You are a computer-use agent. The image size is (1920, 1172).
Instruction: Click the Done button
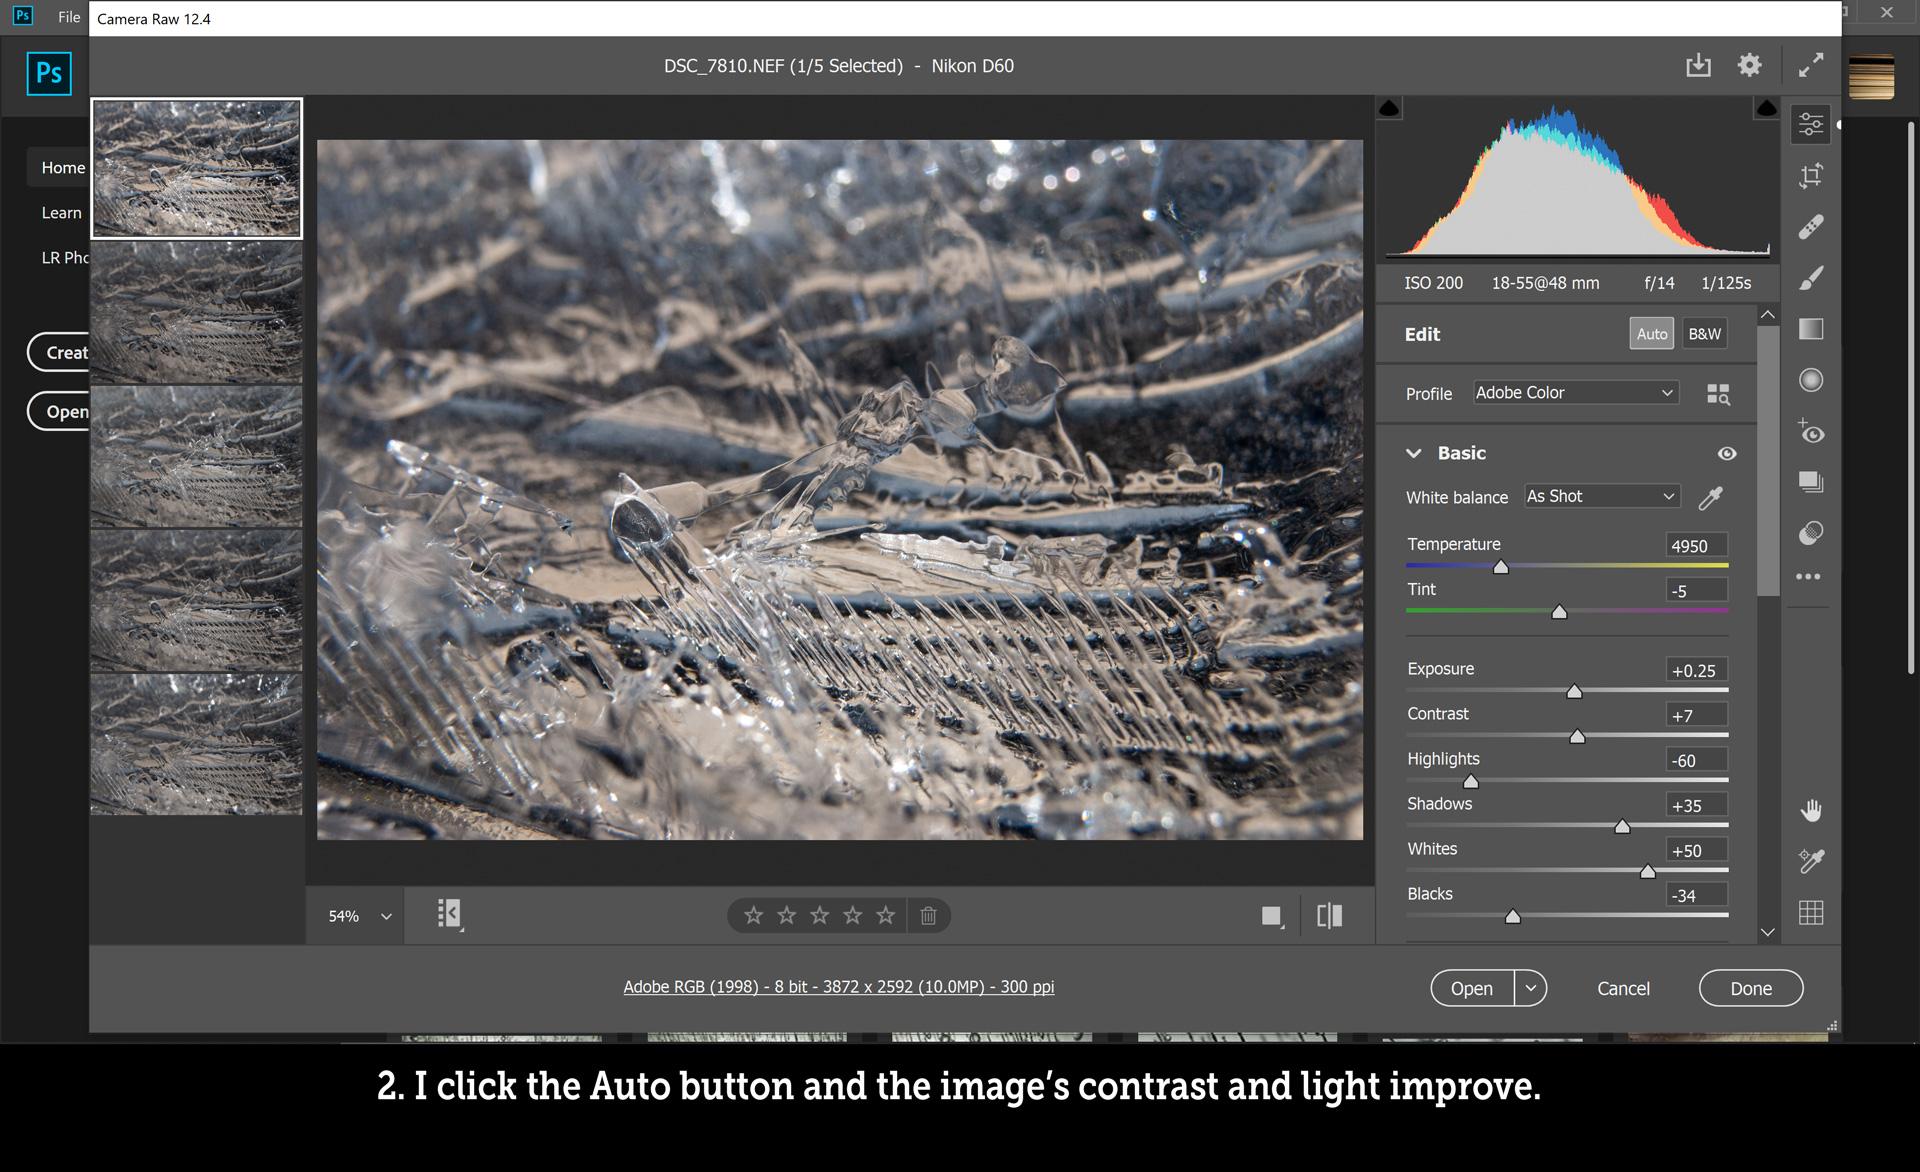(1751, 988)
